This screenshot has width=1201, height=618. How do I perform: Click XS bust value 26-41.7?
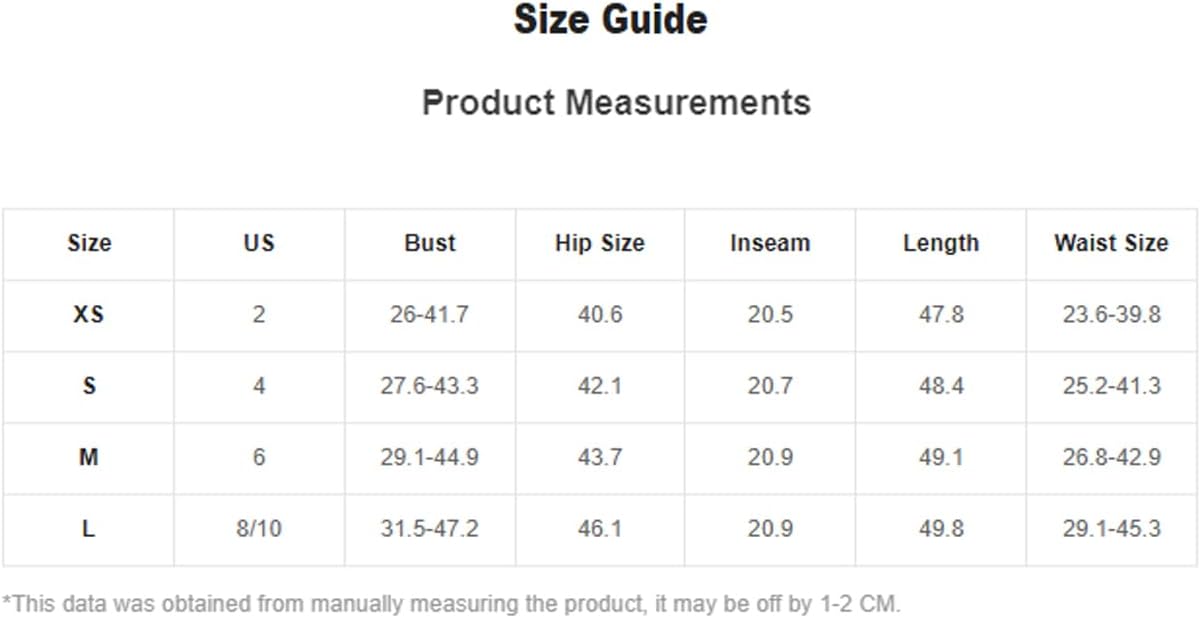[430, 314]
